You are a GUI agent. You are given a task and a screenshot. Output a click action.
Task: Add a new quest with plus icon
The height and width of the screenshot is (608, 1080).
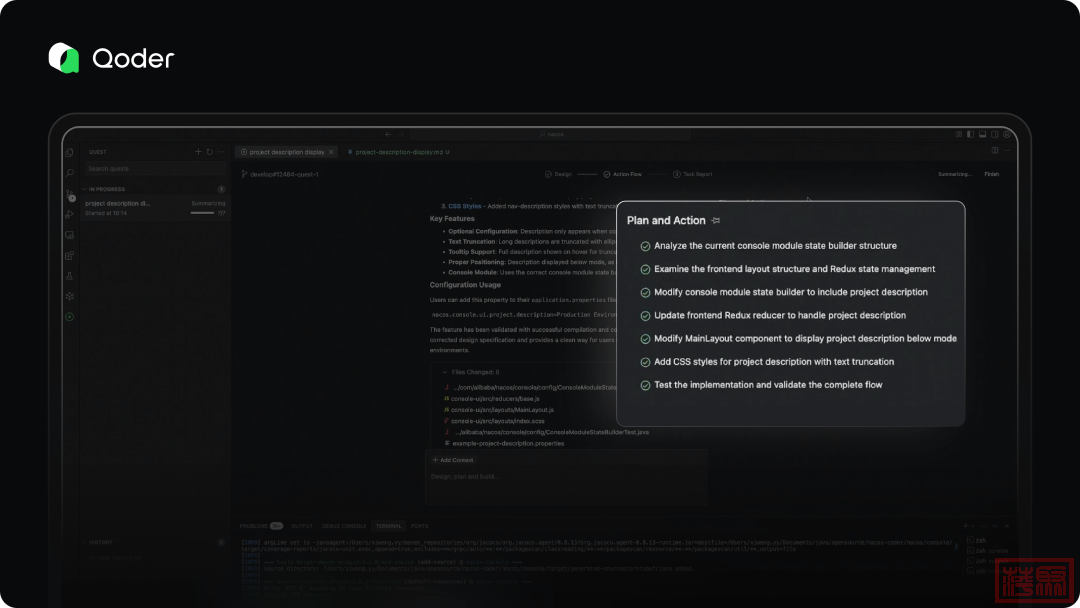[x=198, y=152]
